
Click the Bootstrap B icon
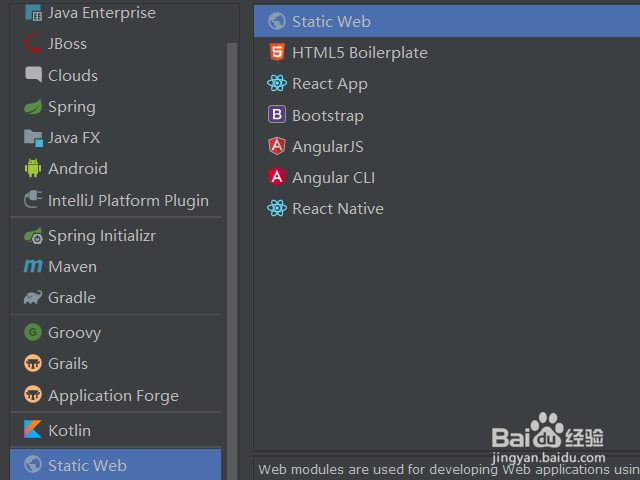click(x=277, y=115)
